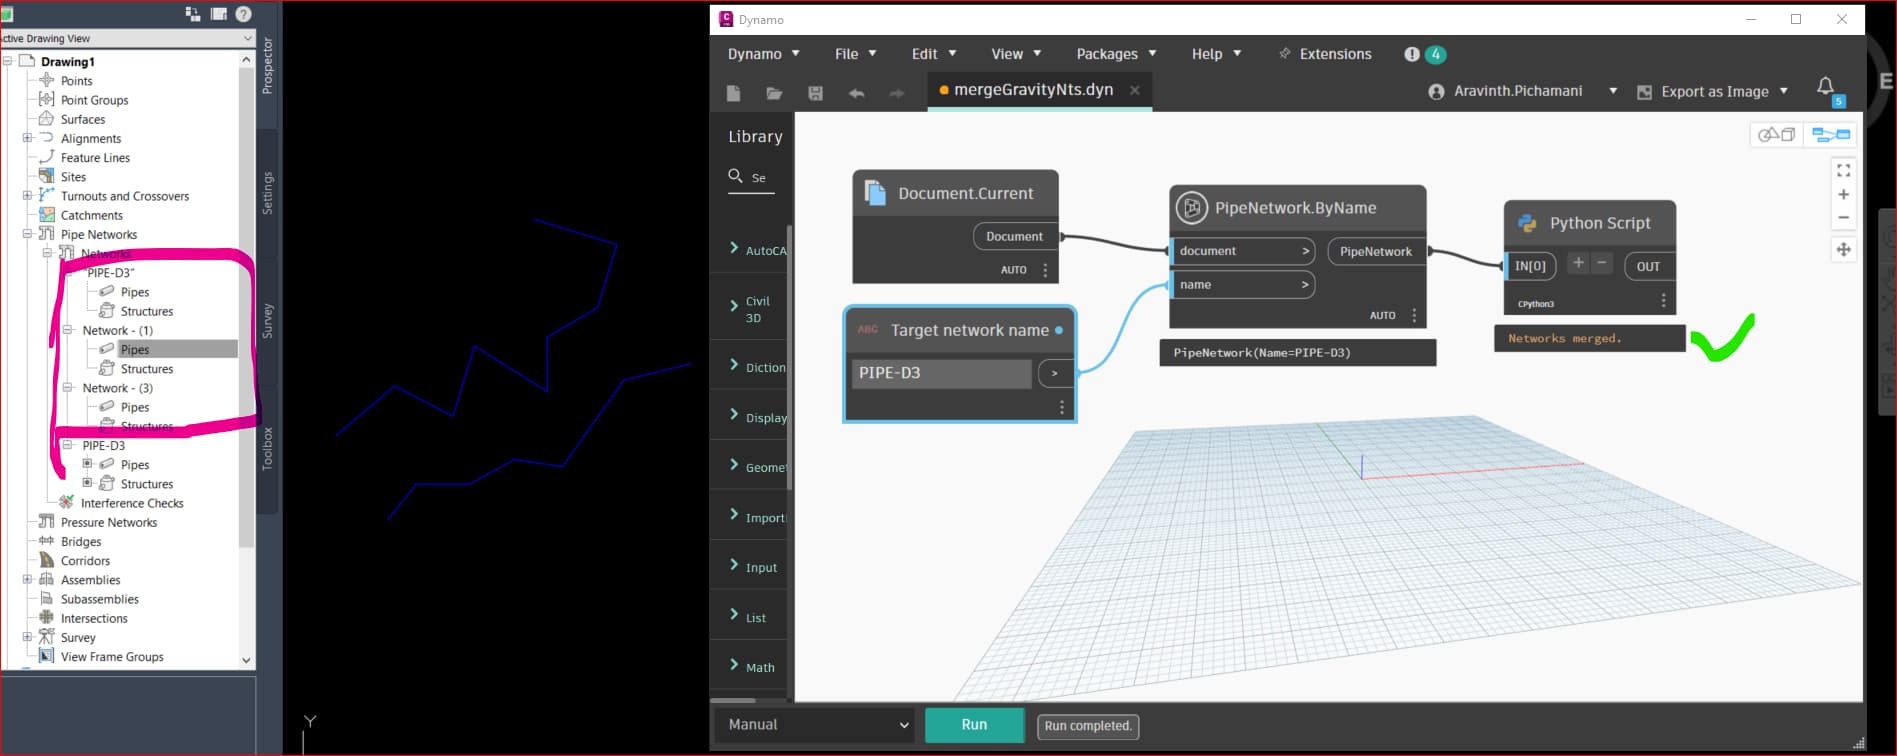Select the Interference Checks tree item
This screenshot has width=1897, height=756.
[132, 503]
